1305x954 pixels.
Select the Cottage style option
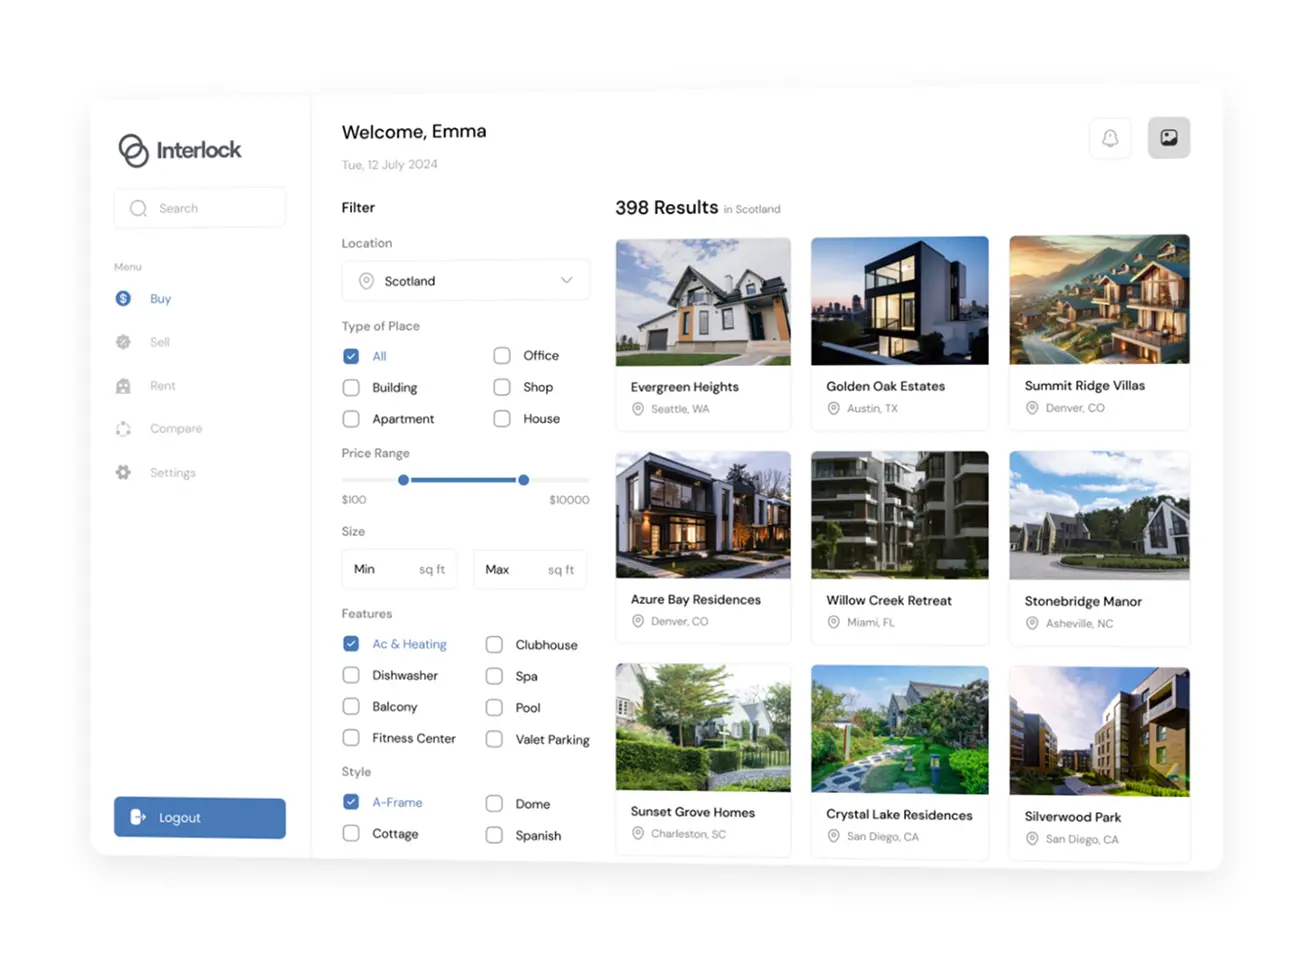[x=351, y=833]
